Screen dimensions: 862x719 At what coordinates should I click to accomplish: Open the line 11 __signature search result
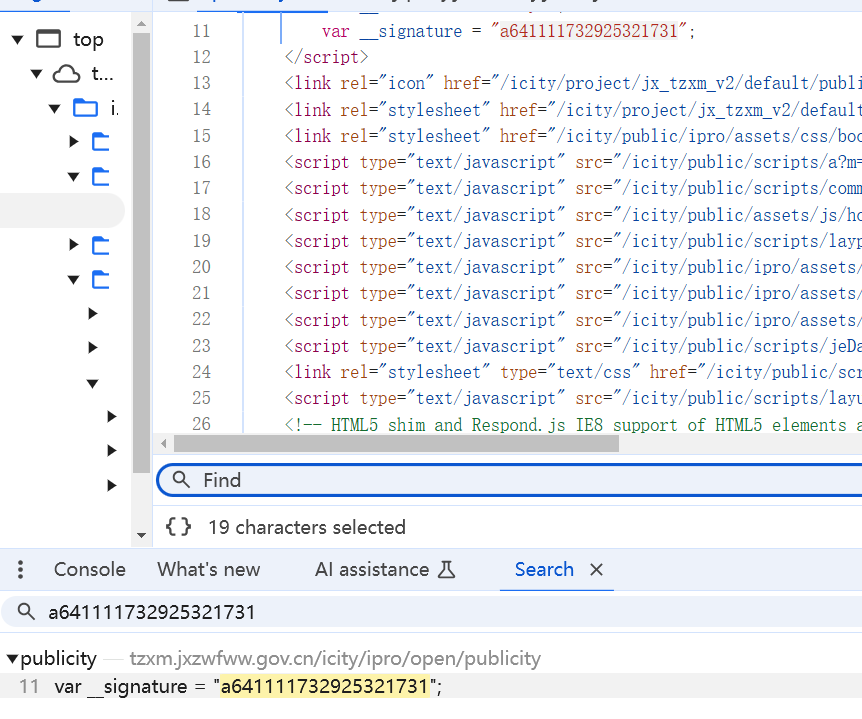coord(247,687)
